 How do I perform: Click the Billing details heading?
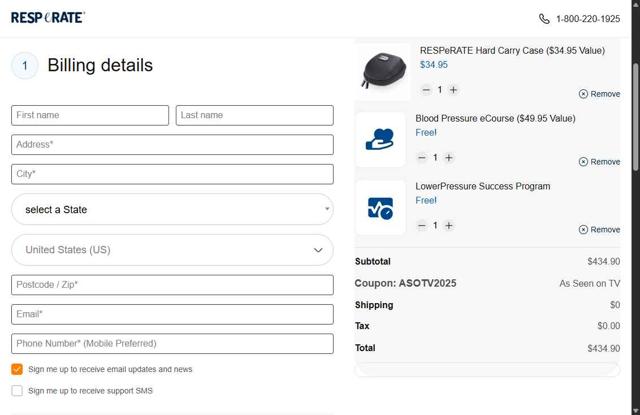(100, 65)
